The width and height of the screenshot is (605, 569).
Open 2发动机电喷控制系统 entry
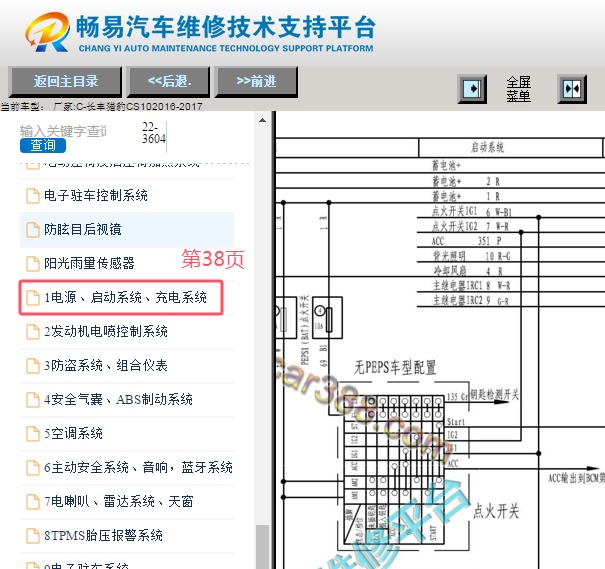(x=106, y=331)
